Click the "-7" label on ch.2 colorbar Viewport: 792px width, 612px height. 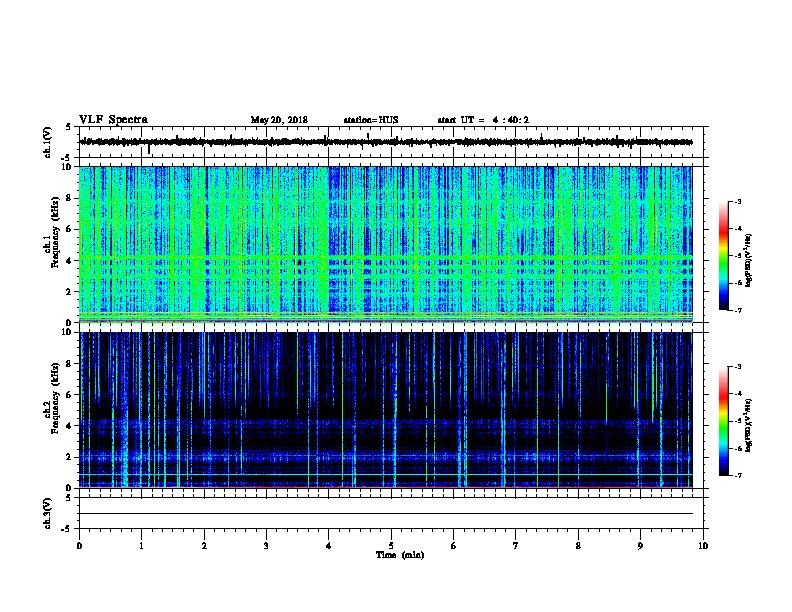click(x=738, y=476)
